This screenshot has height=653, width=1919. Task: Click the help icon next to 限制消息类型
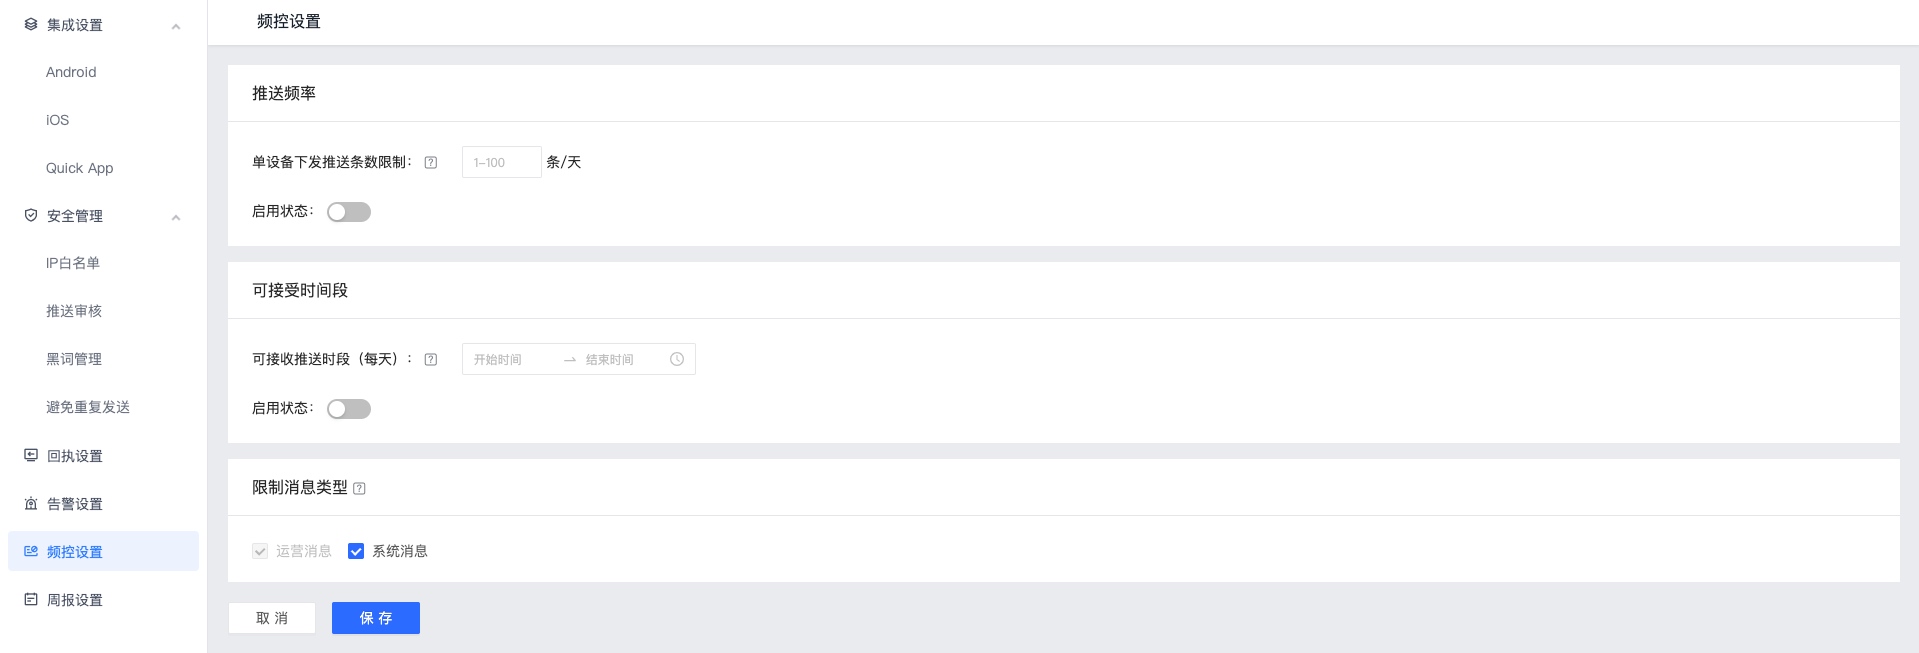click(x=360, y=489)
